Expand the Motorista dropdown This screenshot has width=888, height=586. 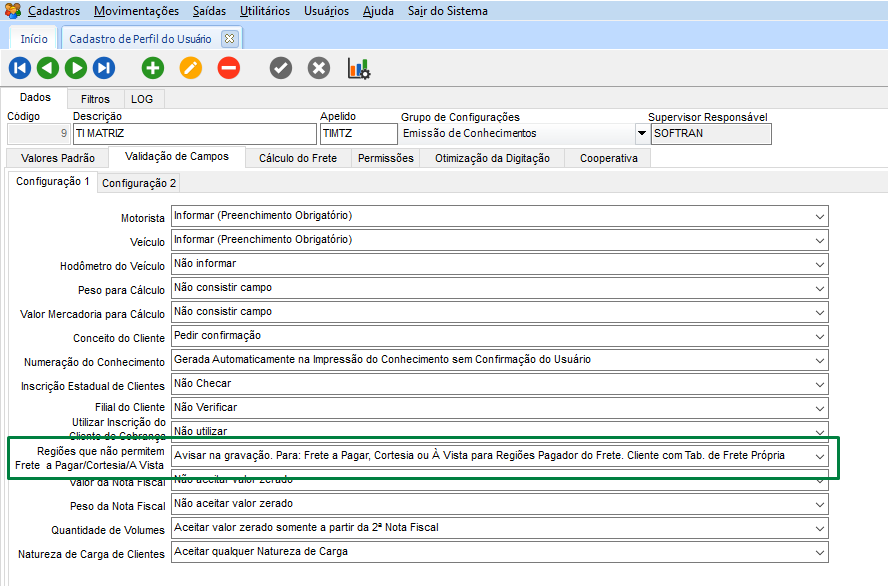820,216
